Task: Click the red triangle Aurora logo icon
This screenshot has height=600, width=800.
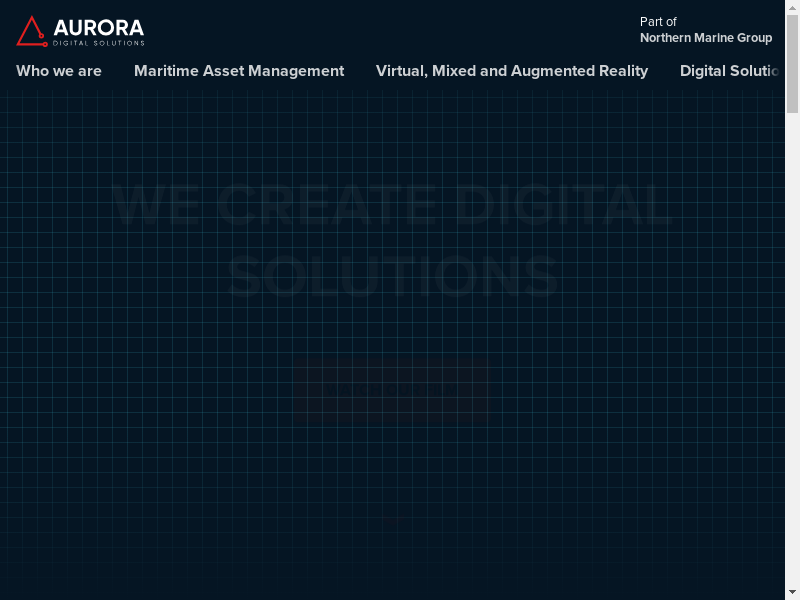Action: 31,31
